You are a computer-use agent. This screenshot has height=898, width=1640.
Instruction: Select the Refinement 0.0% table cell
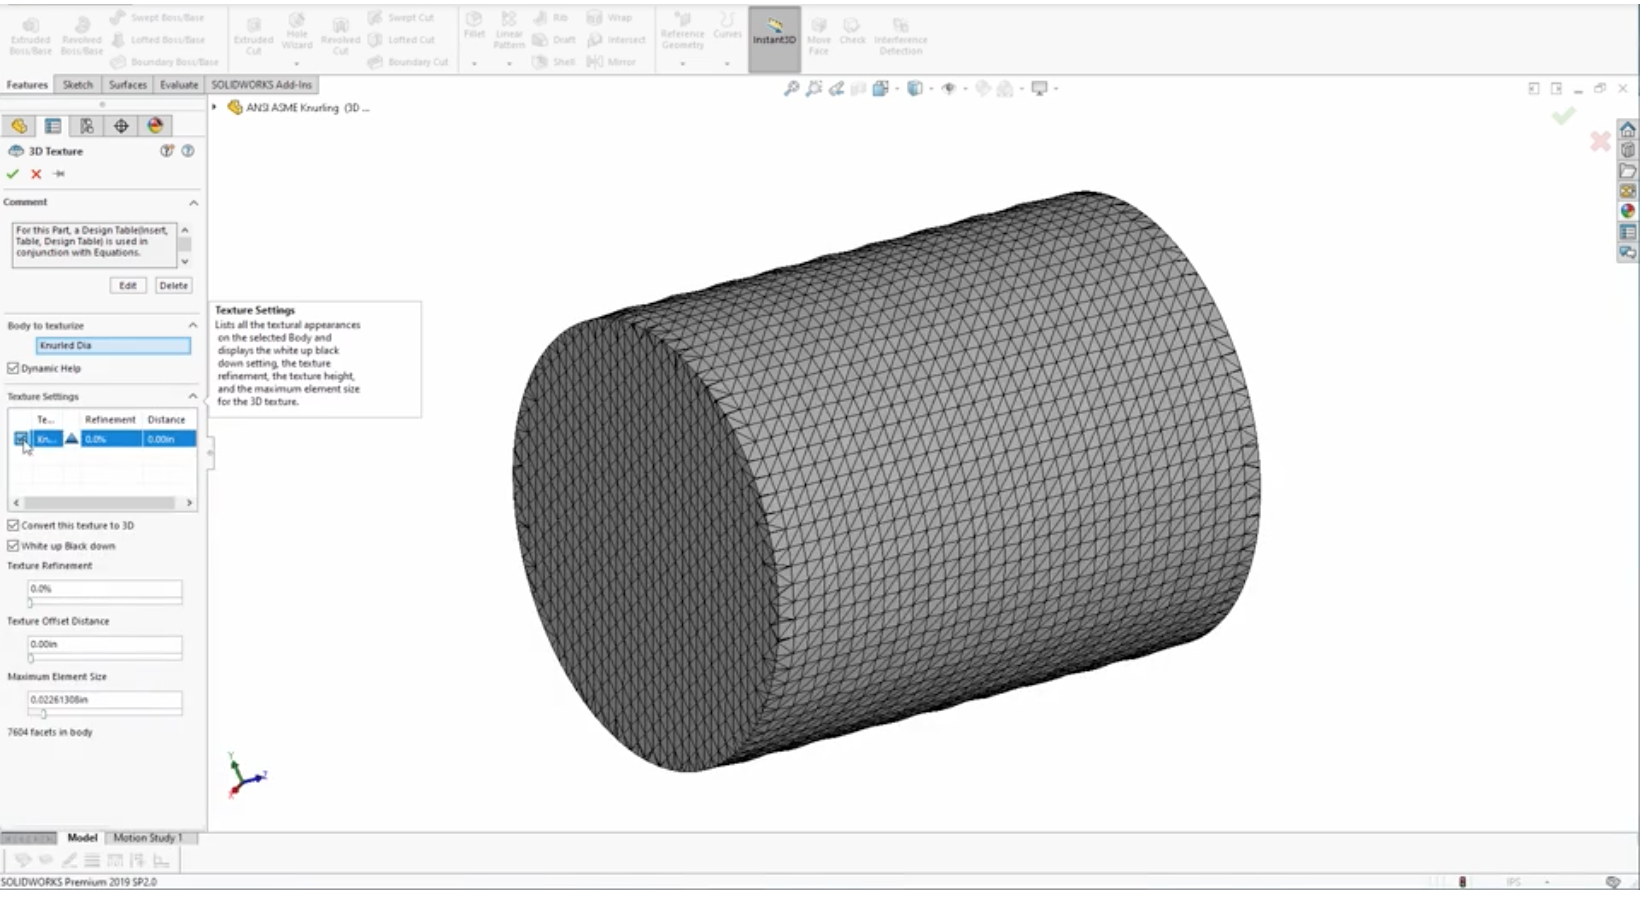(x=111, y=439)
